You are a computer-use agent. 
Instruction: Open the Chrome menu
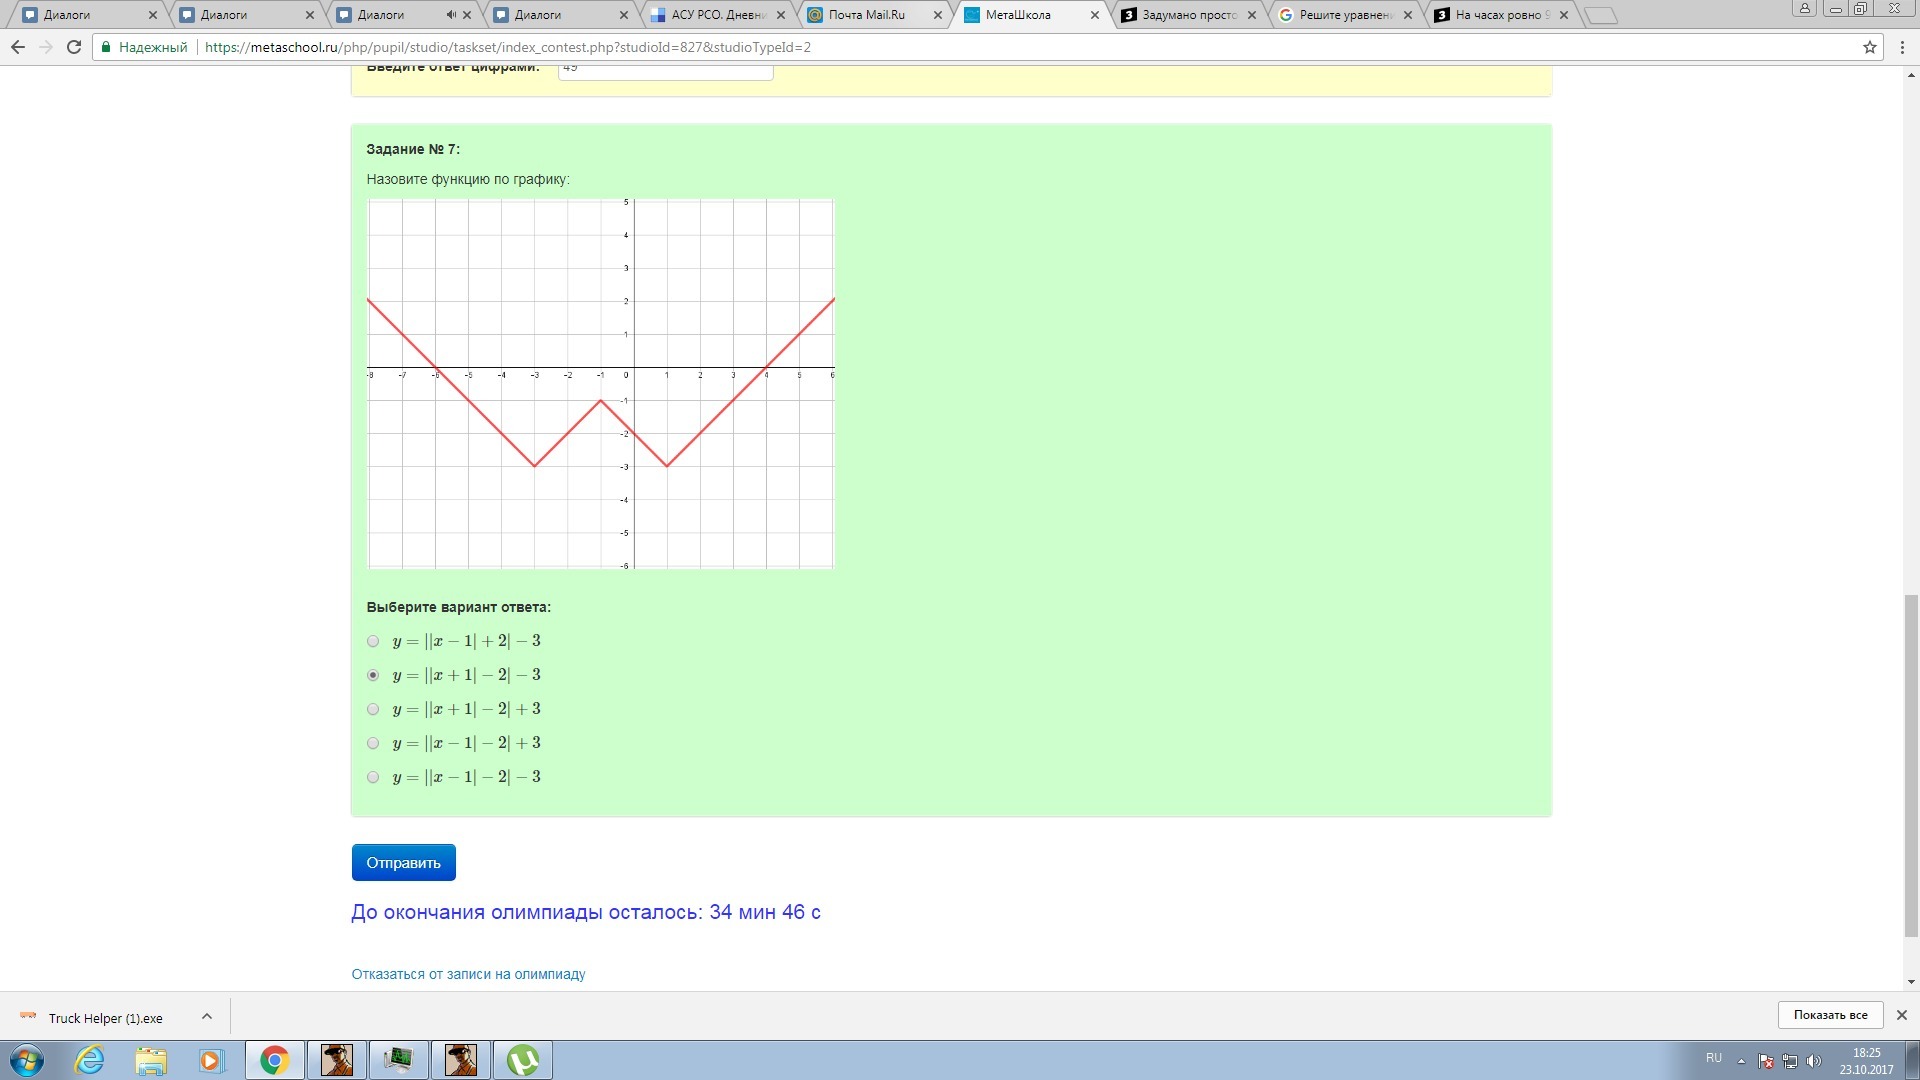1902,46
